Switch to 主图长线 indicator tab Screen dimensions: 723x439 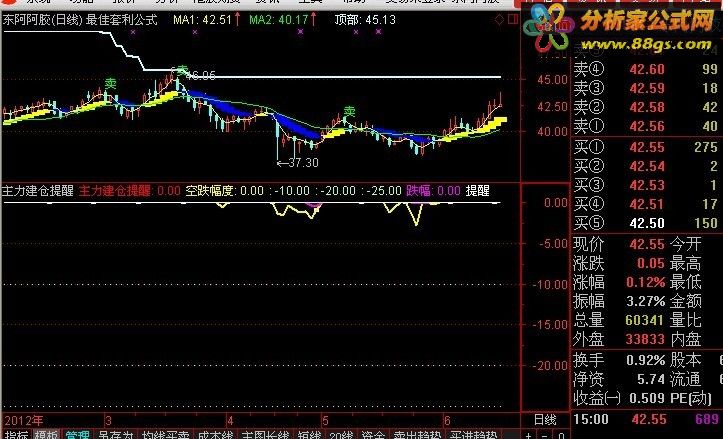pos(265,434)
